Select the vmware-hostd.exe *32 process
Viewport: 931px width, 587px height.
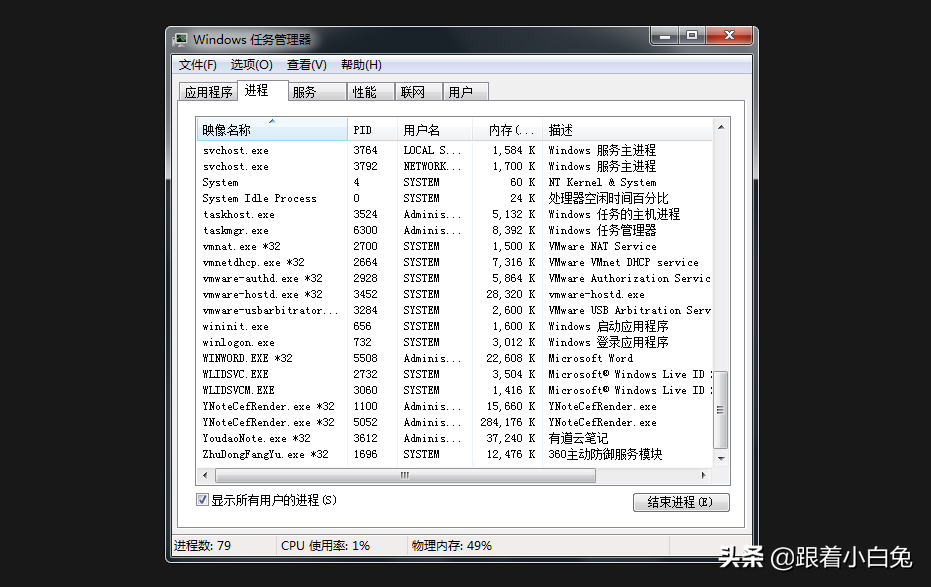coord(454,294)
